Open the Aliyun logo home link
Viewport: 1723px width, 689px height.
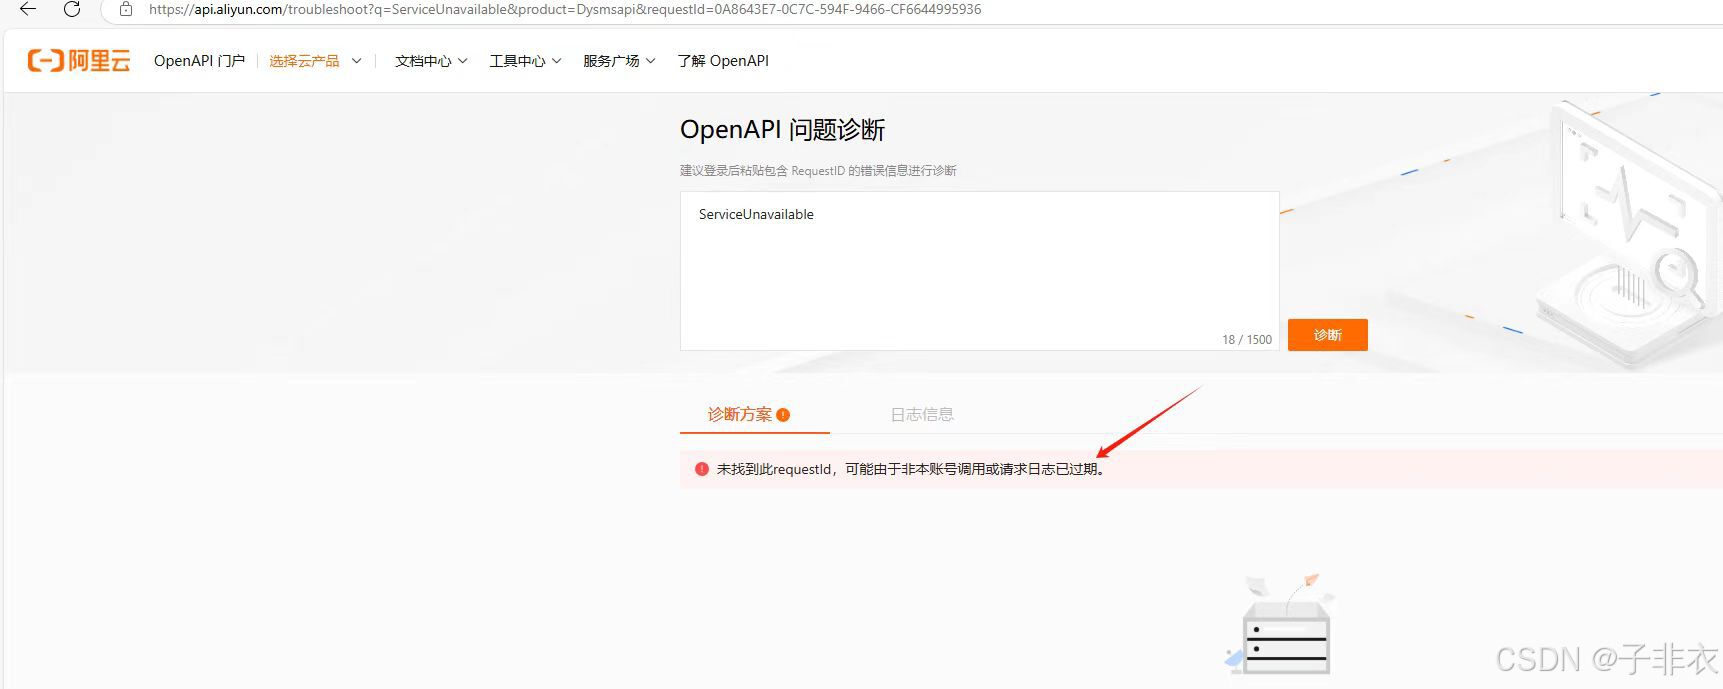click(x=79, y=61)
